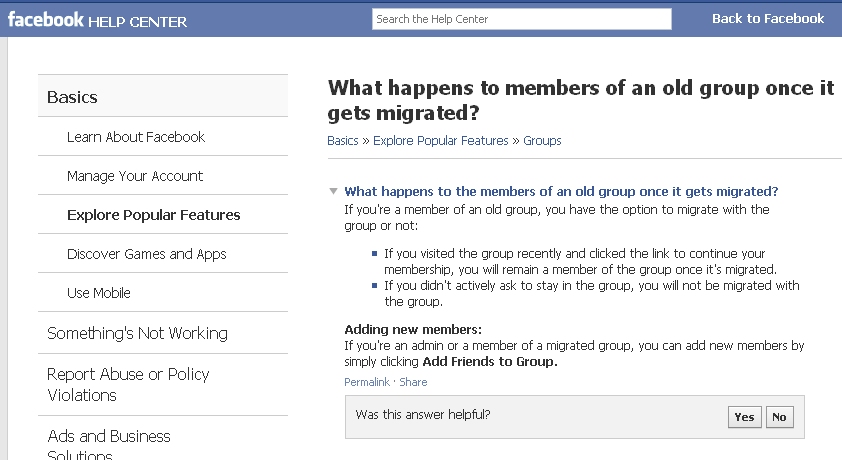This screenshot has width=842, height=460.
Task: Open the Groups breadcrumb link
Action: pos(542,141)
